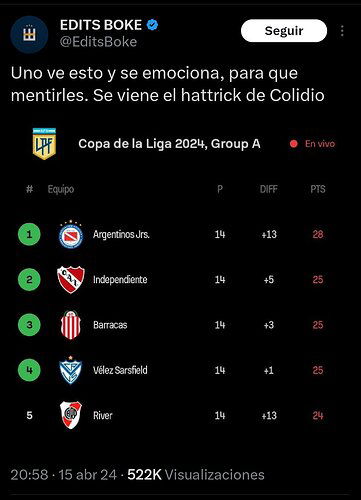Click the Liga Profesional LPF logo
Viewport: 361px width, 500px height.
[44, 143]
